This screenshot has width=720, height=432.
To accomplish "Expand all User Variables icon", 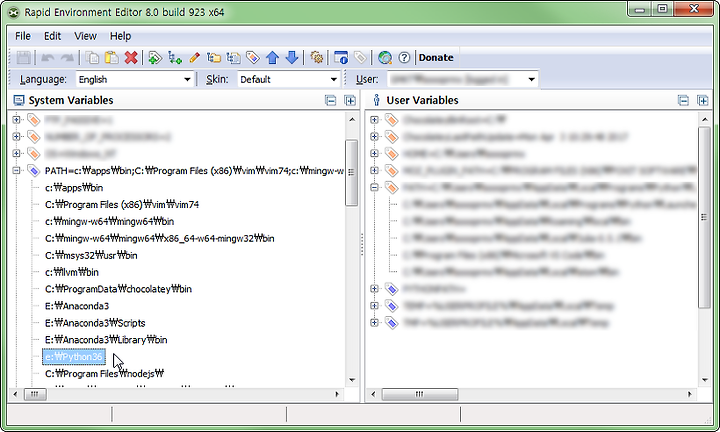I will [x=703, y=100].
